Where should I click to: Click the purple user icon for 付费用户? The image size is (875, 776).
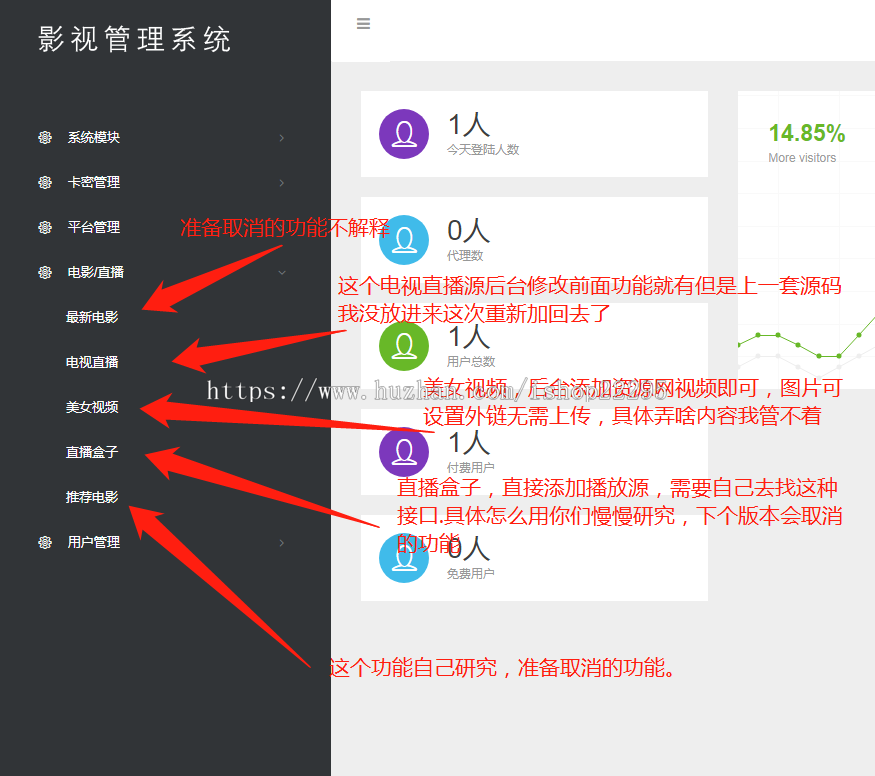click(404, 452)
